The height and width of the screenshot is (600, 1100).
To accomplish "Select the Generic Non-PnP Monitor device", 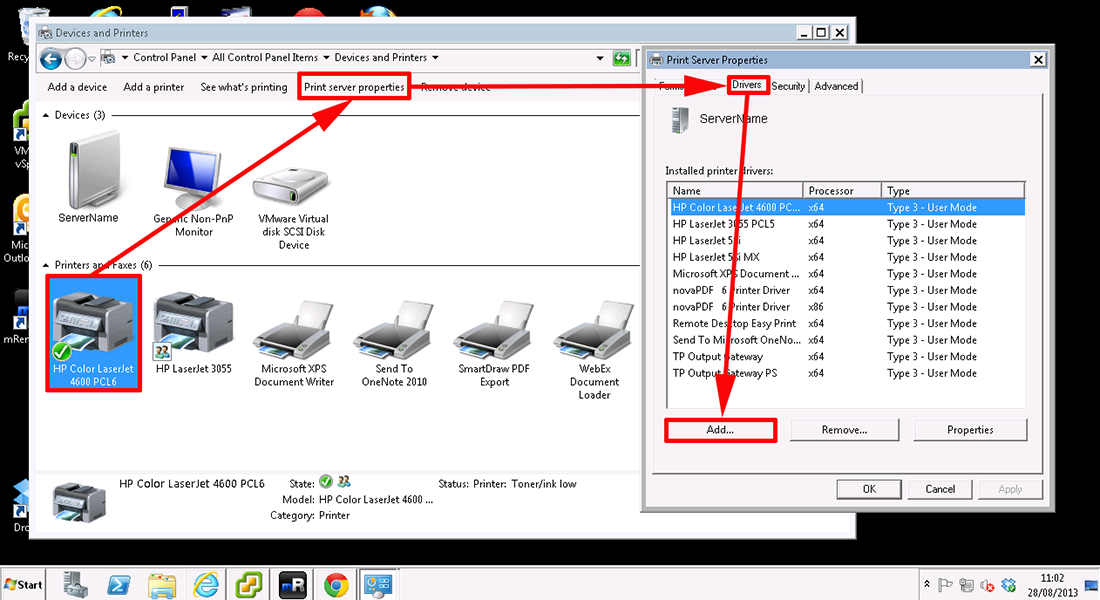I will (194, 191).
